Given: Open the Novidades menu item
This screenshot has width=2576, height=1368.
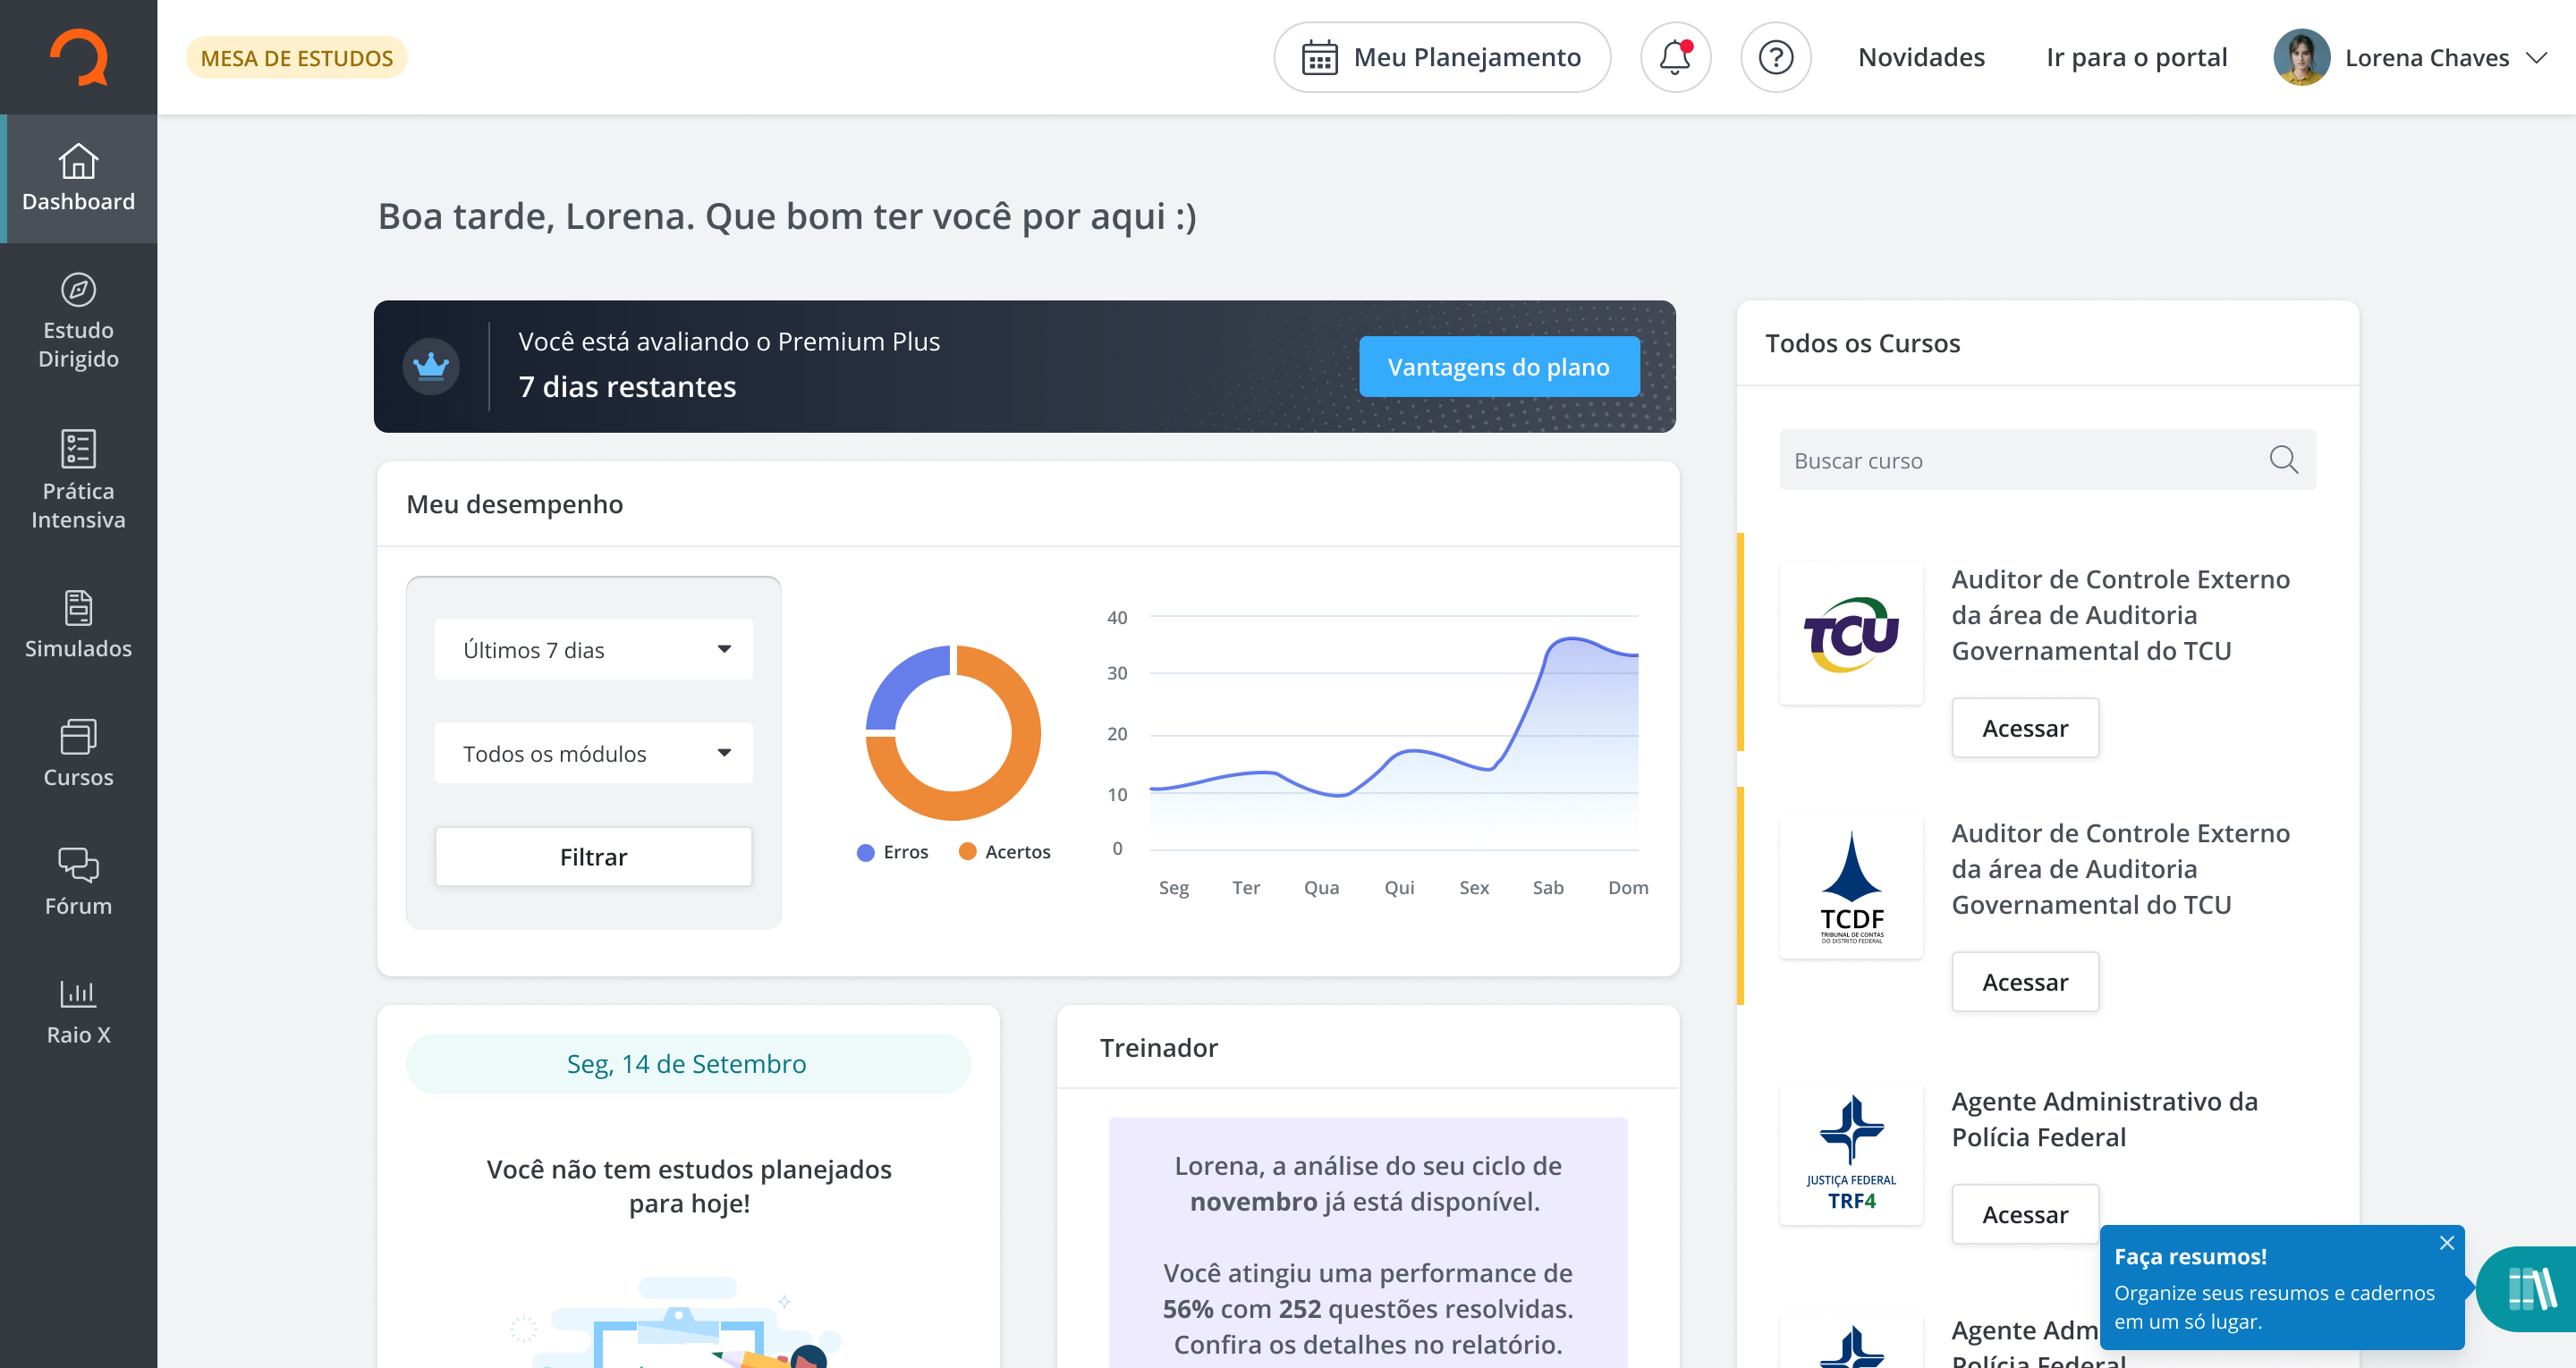Looking at the screenshot, I should (x=1920, y=58).
